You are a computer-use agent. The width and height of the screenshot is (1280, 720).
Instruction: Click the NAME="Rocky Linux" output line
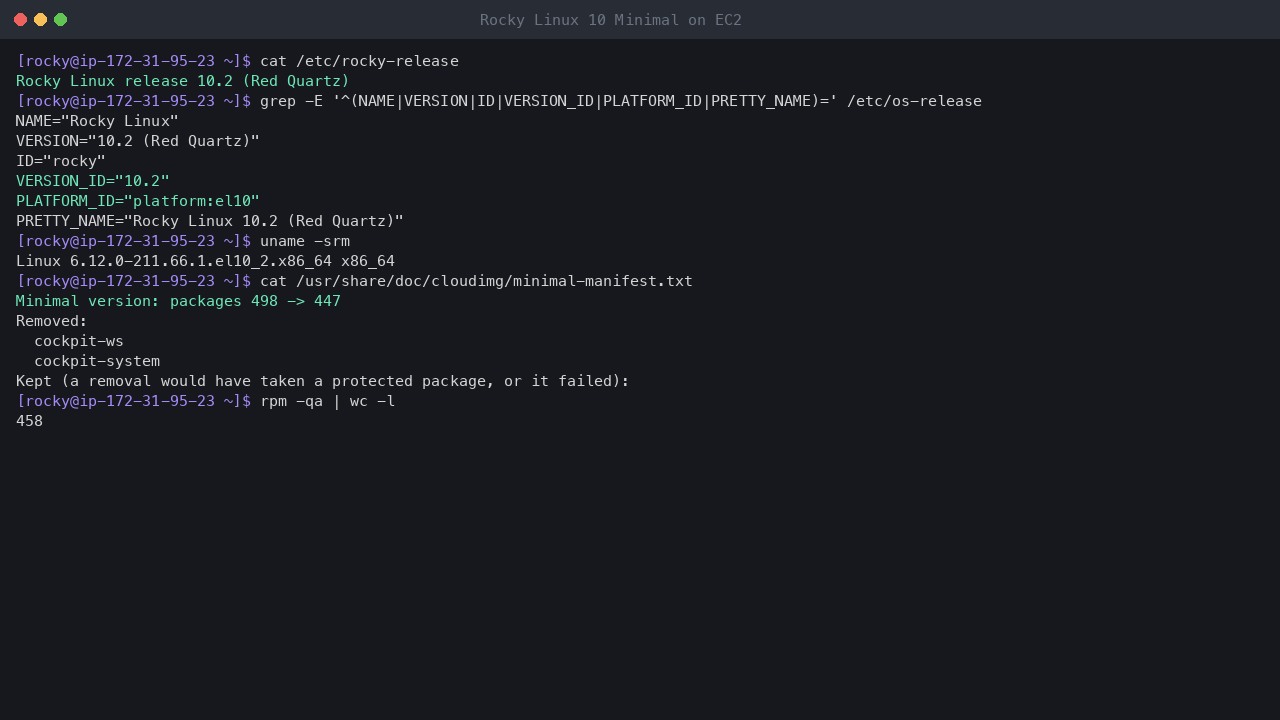point(97,121)
